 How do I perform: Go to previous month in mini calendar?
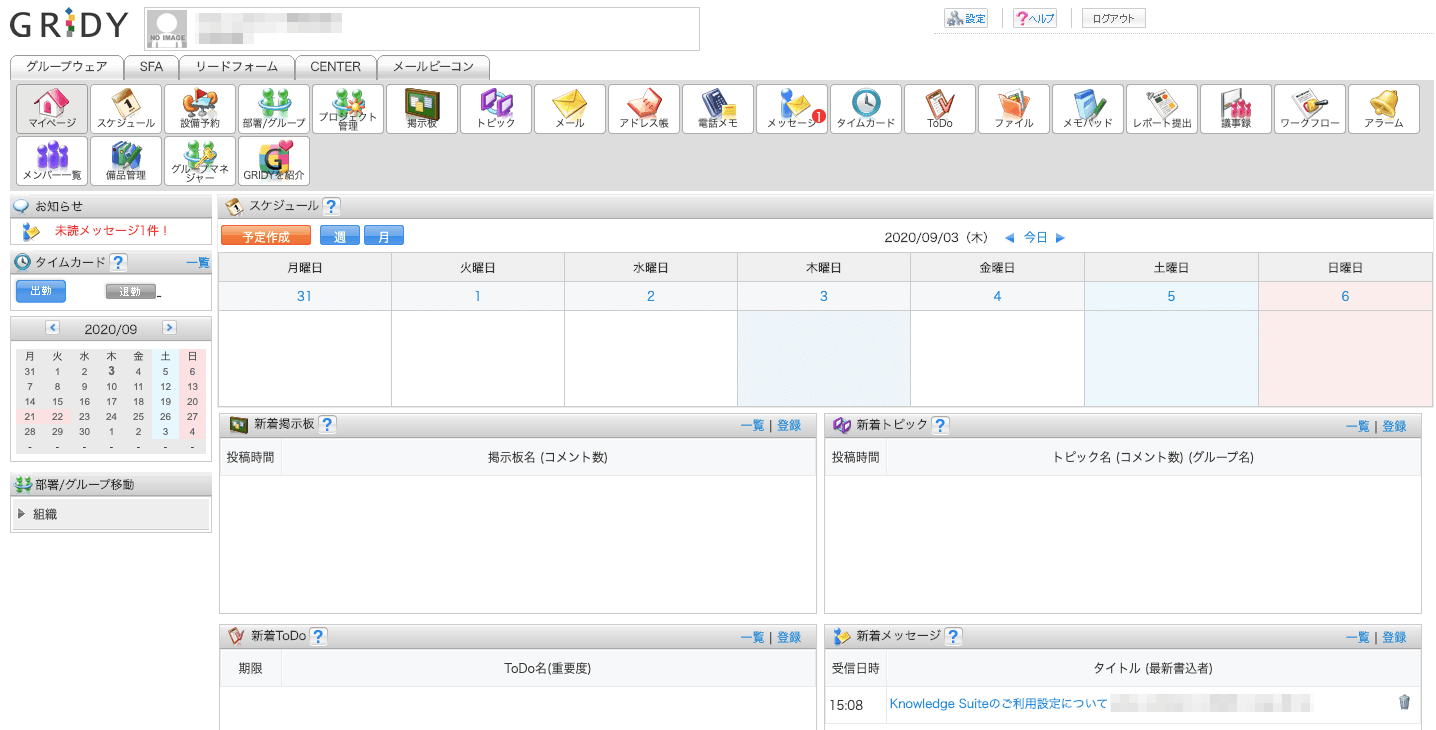point(53,328)
